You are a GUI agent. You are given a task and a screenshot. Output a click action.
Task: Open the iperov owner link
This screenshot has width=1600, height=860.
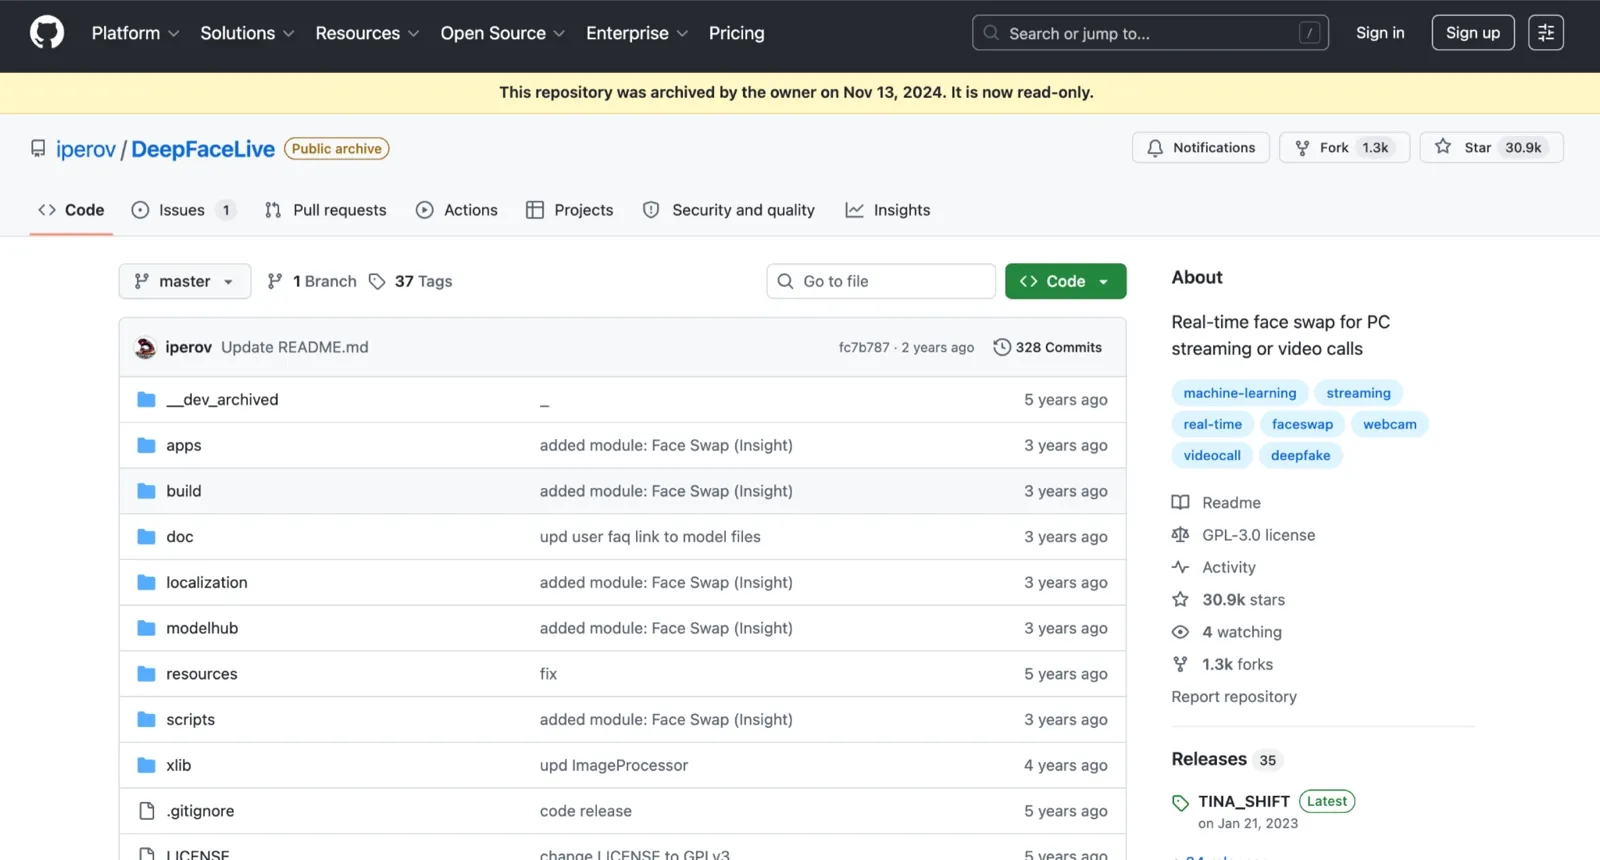pos(86,149)
